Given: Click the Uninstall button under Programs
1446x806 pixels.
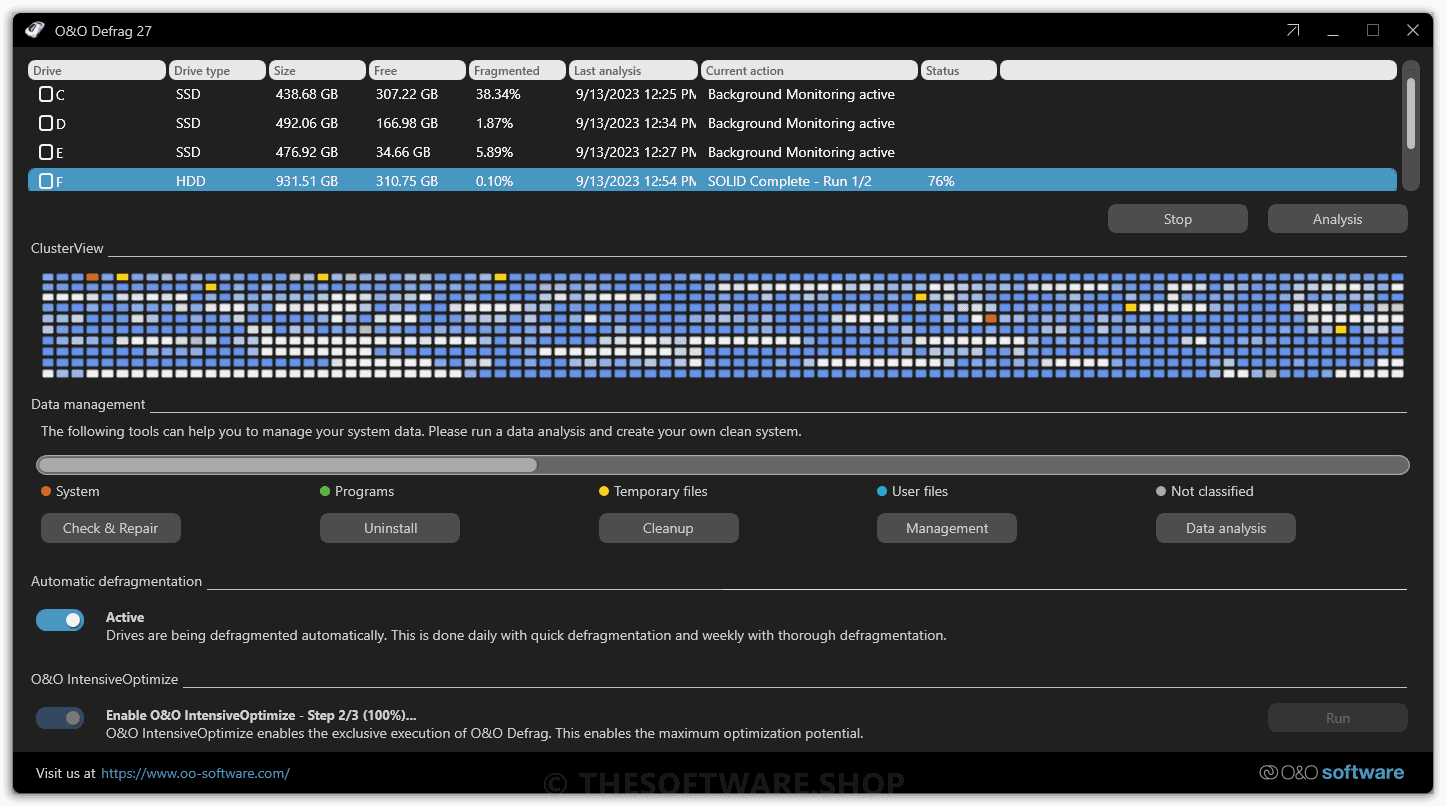Looking at the screenshot, I should click(x=390, y=528).
